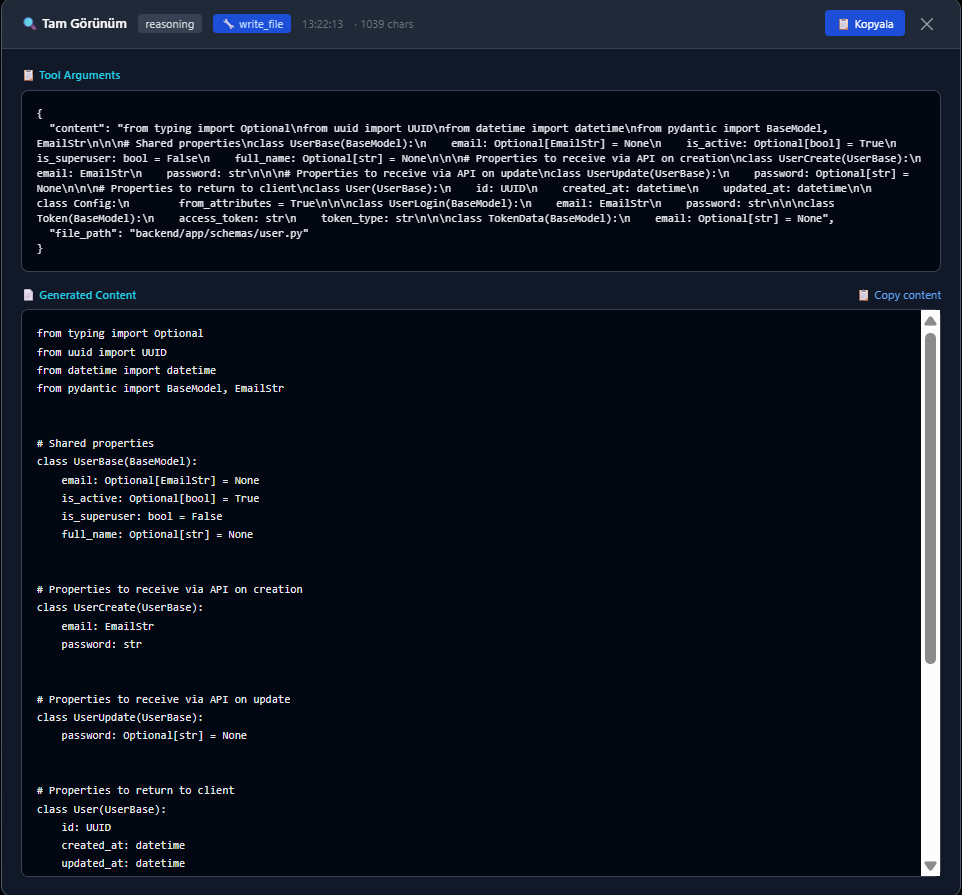This screenshot has width=962, height=895.
Task: Click the wrench icon in write_file badge
Action: (228, 24)
